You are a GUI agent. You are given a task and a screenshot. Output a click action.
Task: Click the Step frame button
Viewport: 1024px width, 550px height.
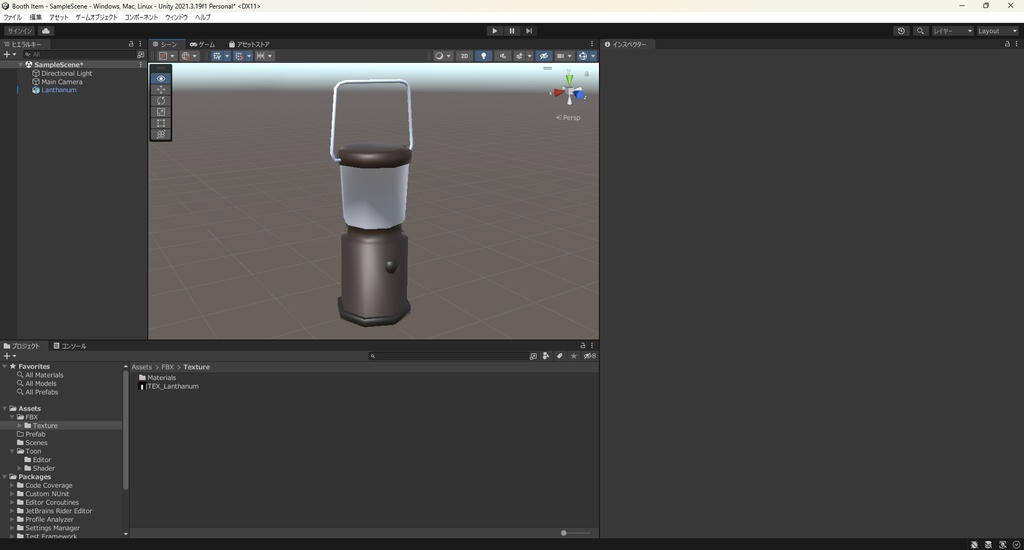pyautogui.click(x=529, y=31)
